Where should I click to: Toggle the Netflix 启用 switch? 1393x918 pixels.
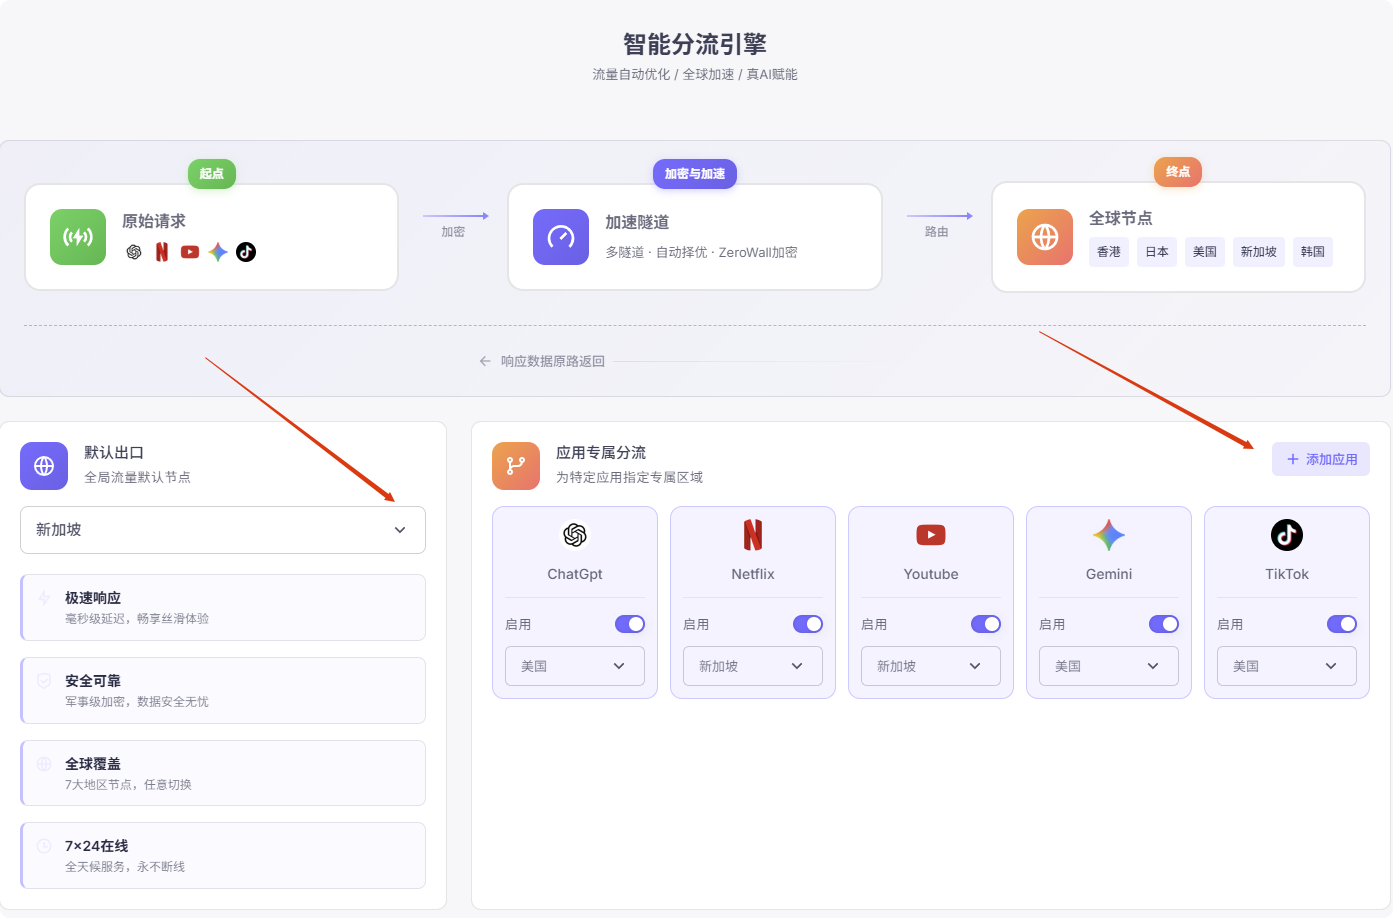pyautogui.click(x=808, y=624)
